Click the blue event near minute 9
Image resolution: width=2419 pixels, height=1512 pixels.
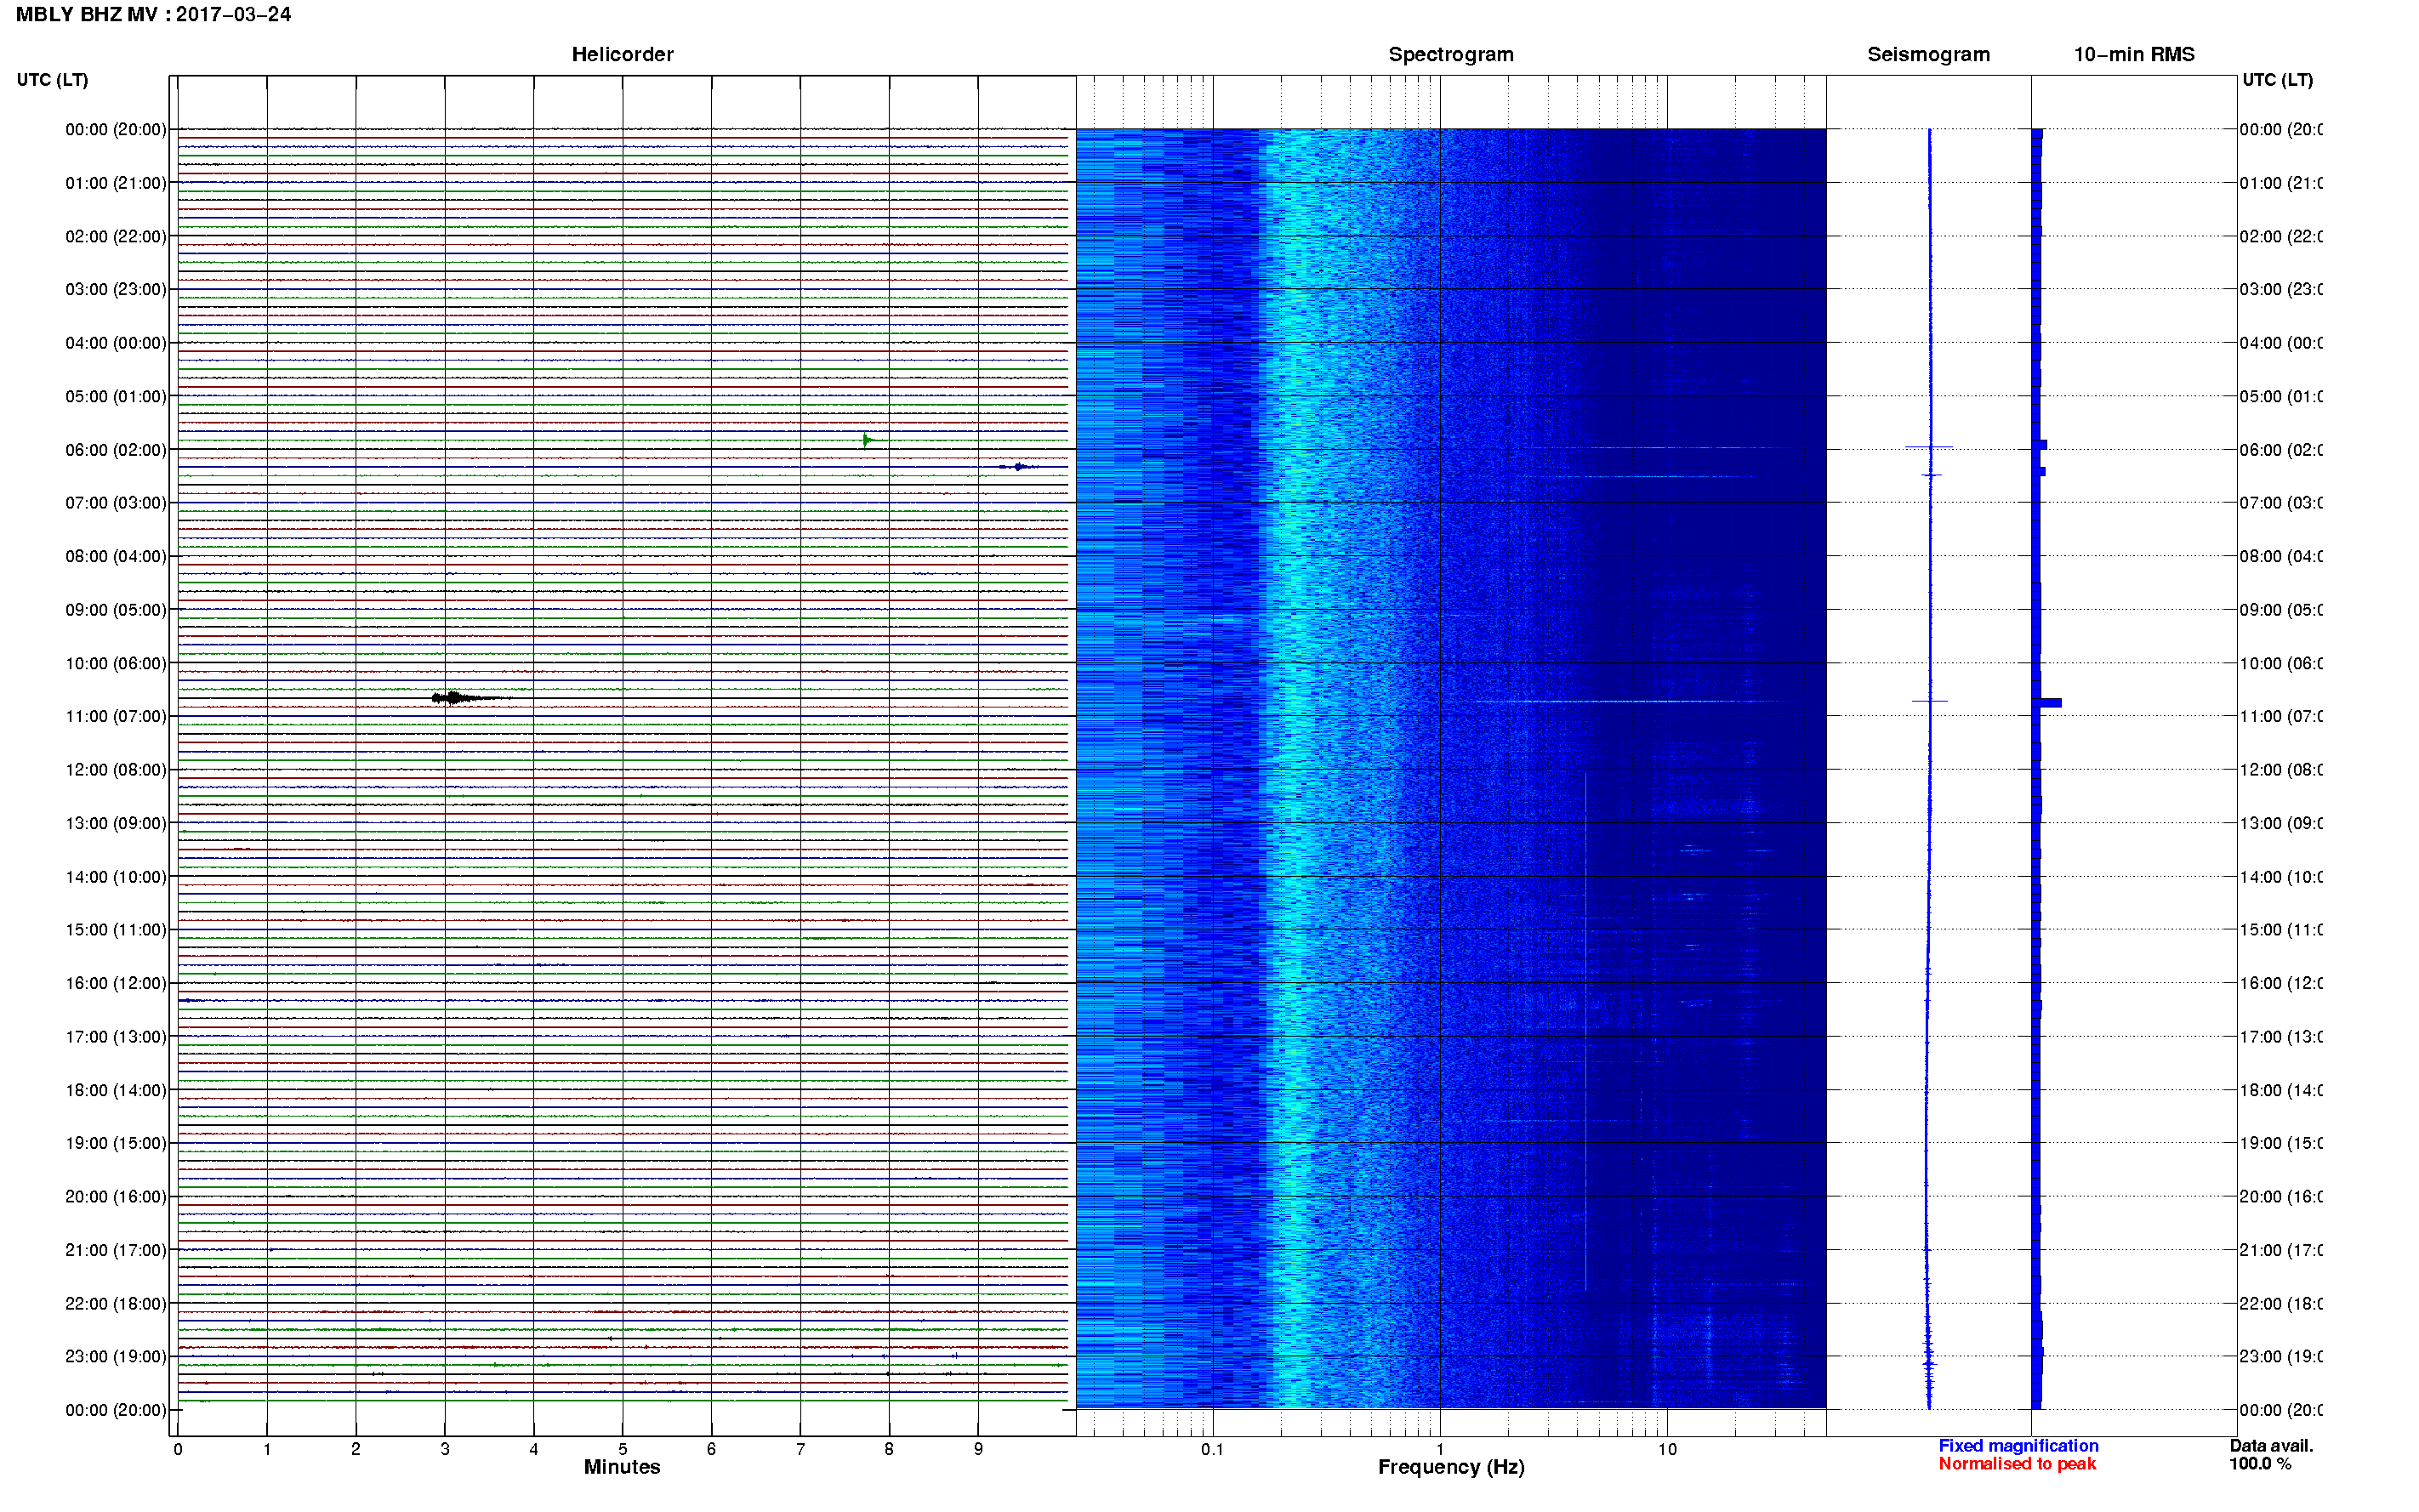1018,467
